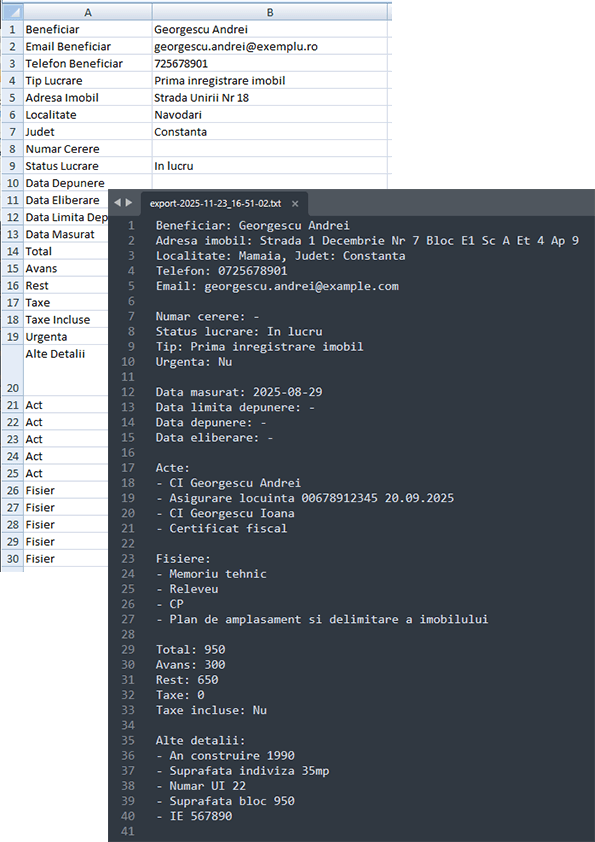The width and height of the screenshot is (595, 842).
Task: Click editor line 'Status lucrare: In lucru'
Action: coord(239,331)
